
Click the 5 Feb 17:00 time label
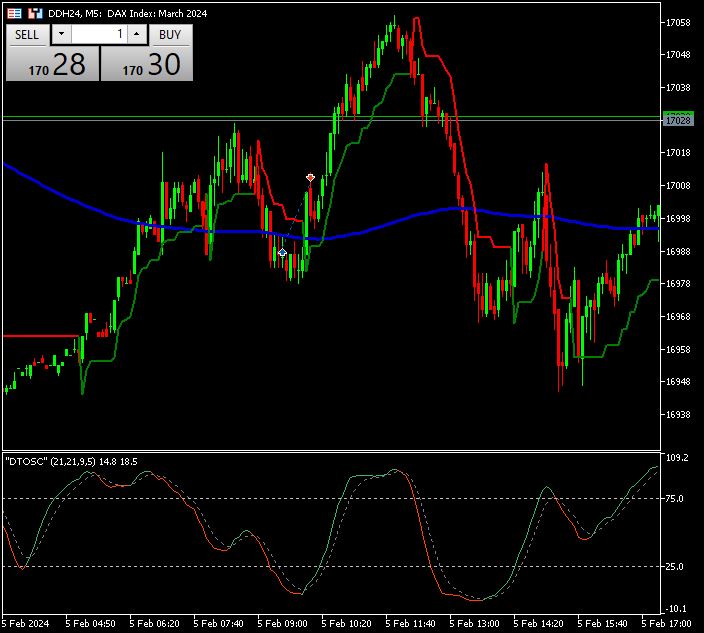click(666, 624)
